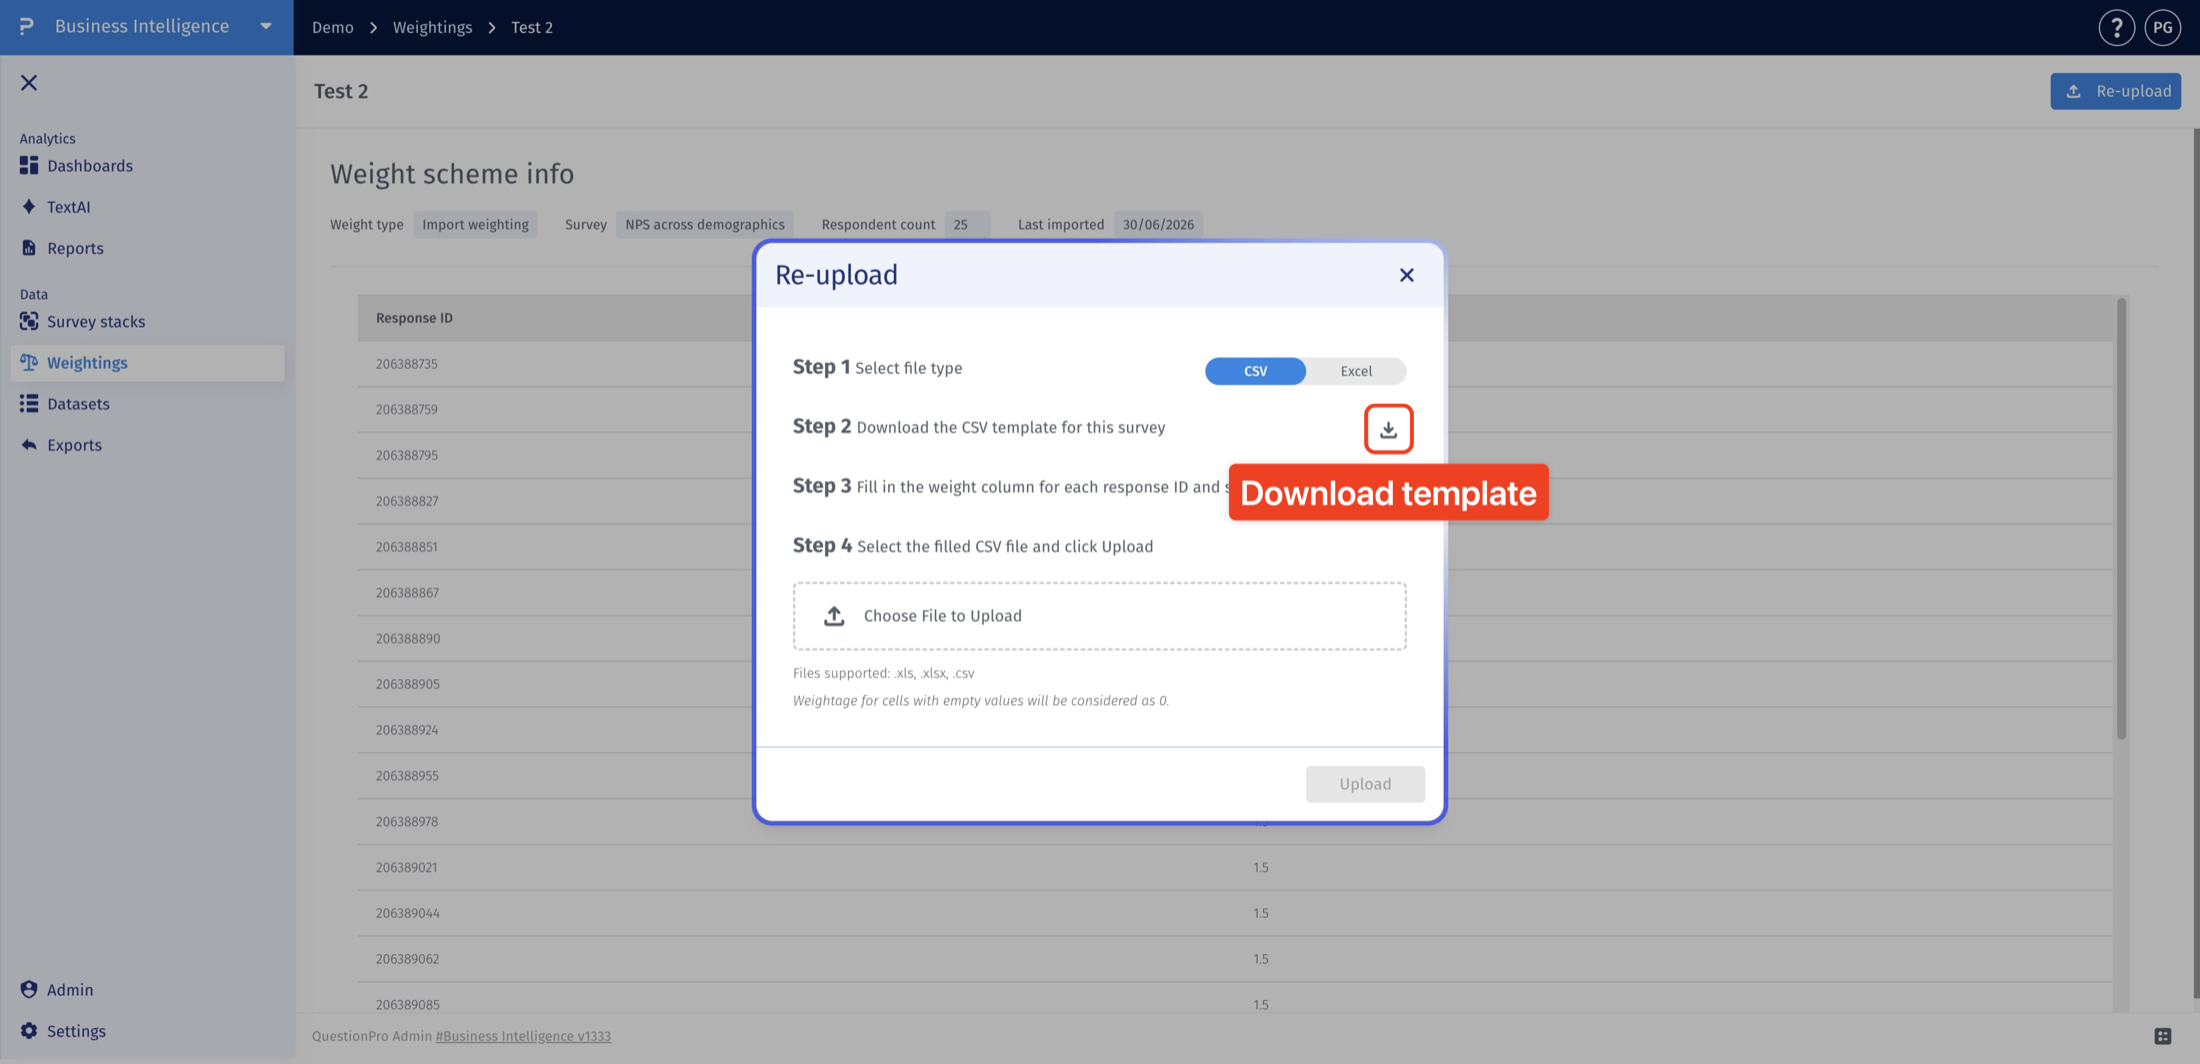The width and height of the screenshot is (2200, 1064).
Task: Click the Settings gear icon
Action: 29,1031
